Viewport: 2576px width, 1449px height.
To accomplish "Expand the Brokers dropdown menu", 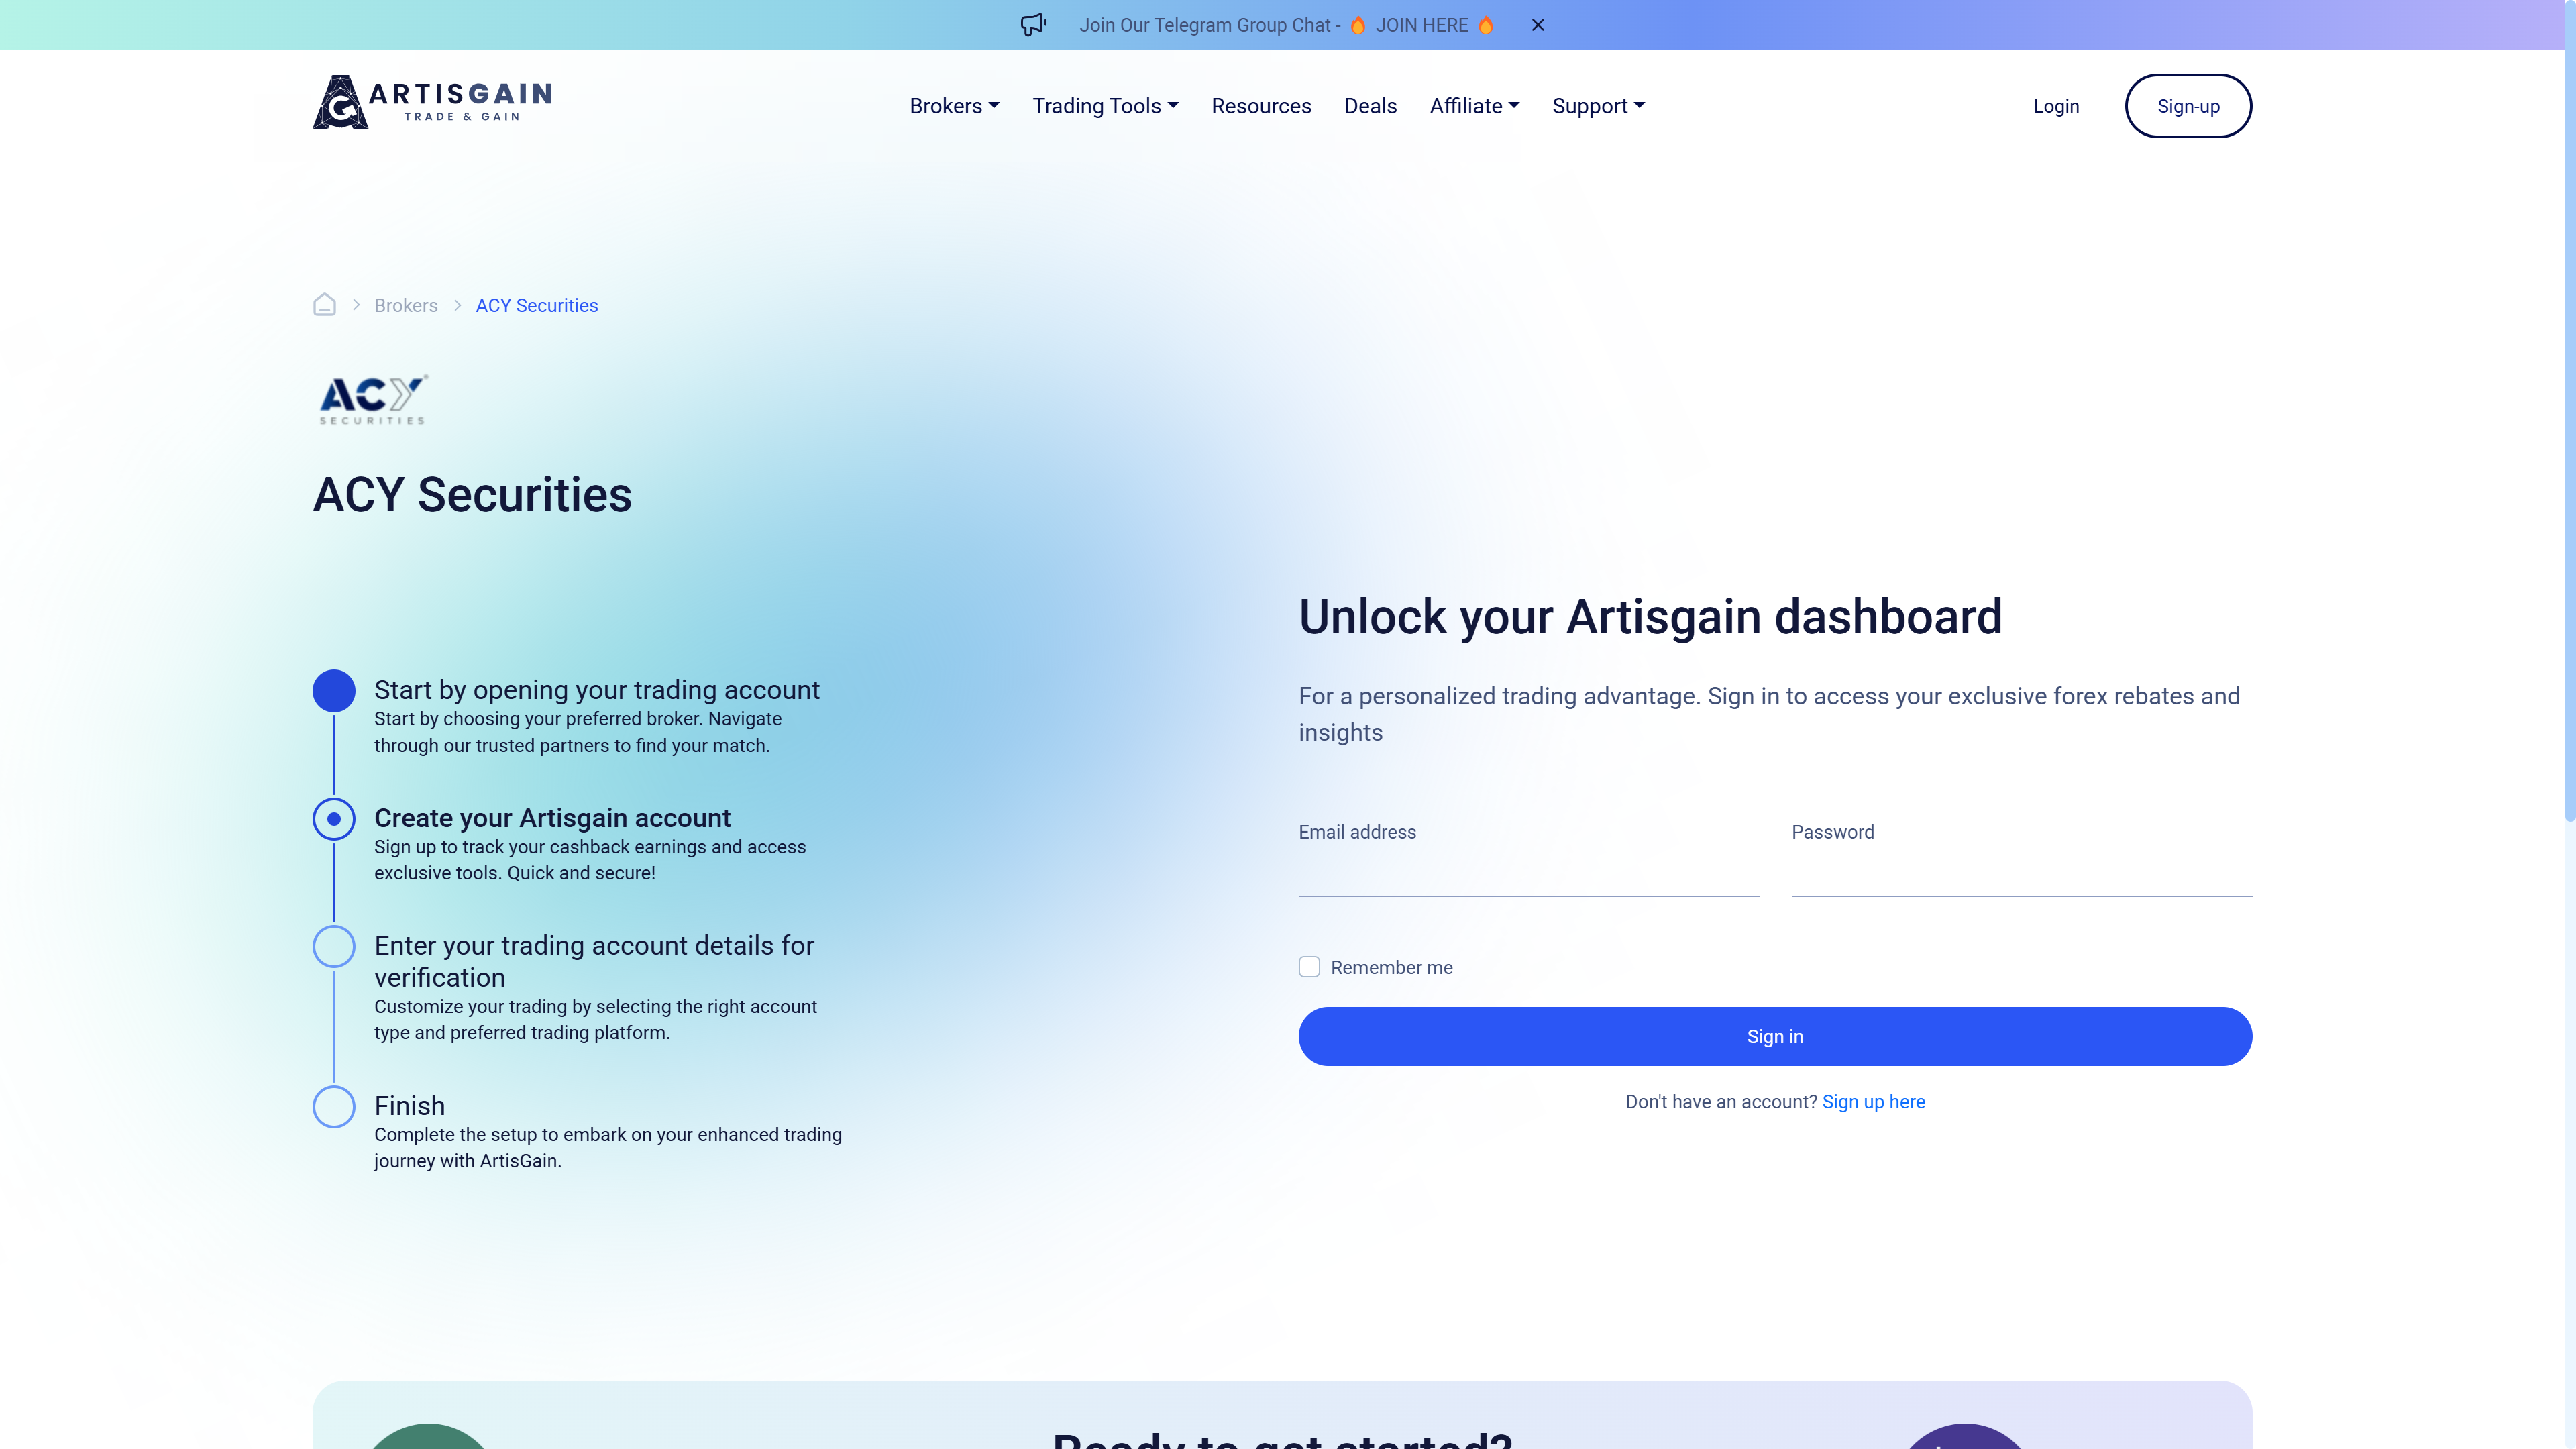I will (954, 106).
